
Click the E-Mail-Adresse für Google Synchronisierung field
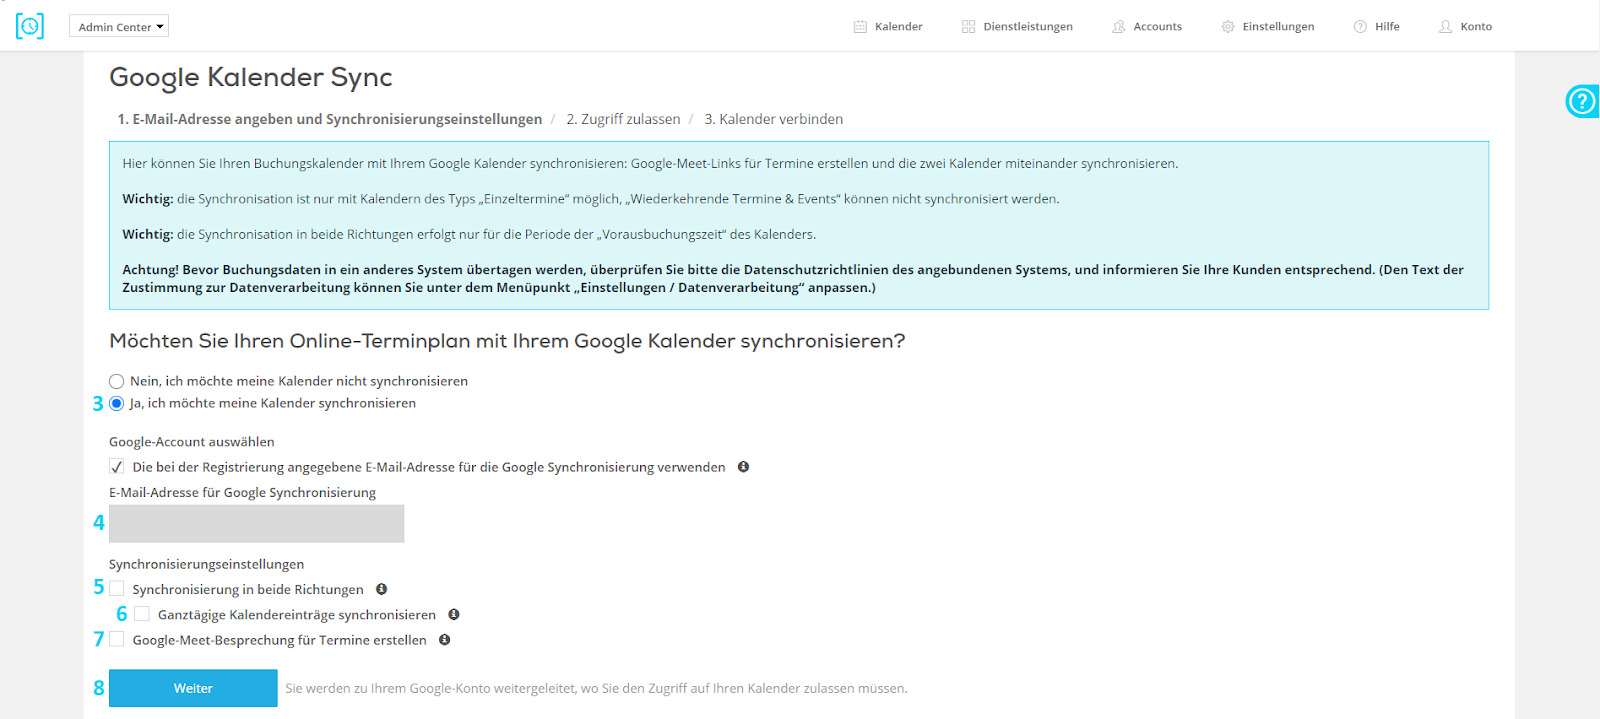pyautogui.click(x=257, y=524)
